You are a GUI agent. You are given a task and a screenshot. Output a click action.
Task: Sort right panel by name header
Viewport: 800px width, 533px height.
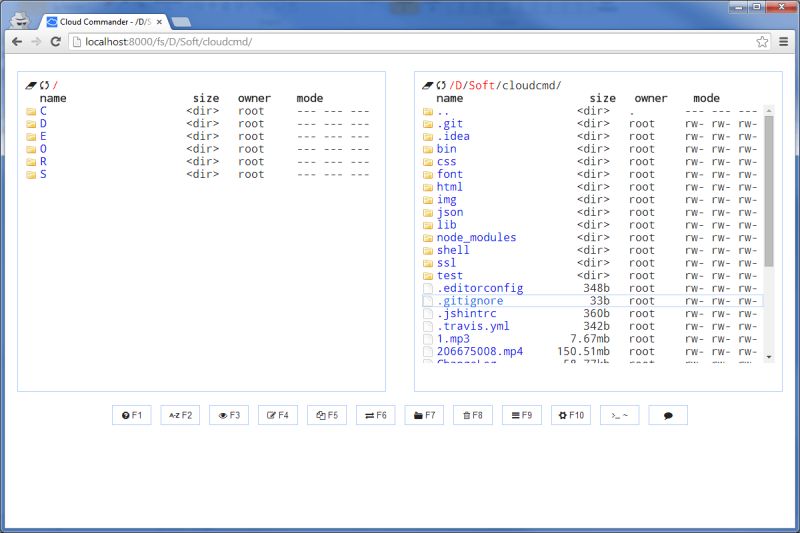[x=449, y=98]
